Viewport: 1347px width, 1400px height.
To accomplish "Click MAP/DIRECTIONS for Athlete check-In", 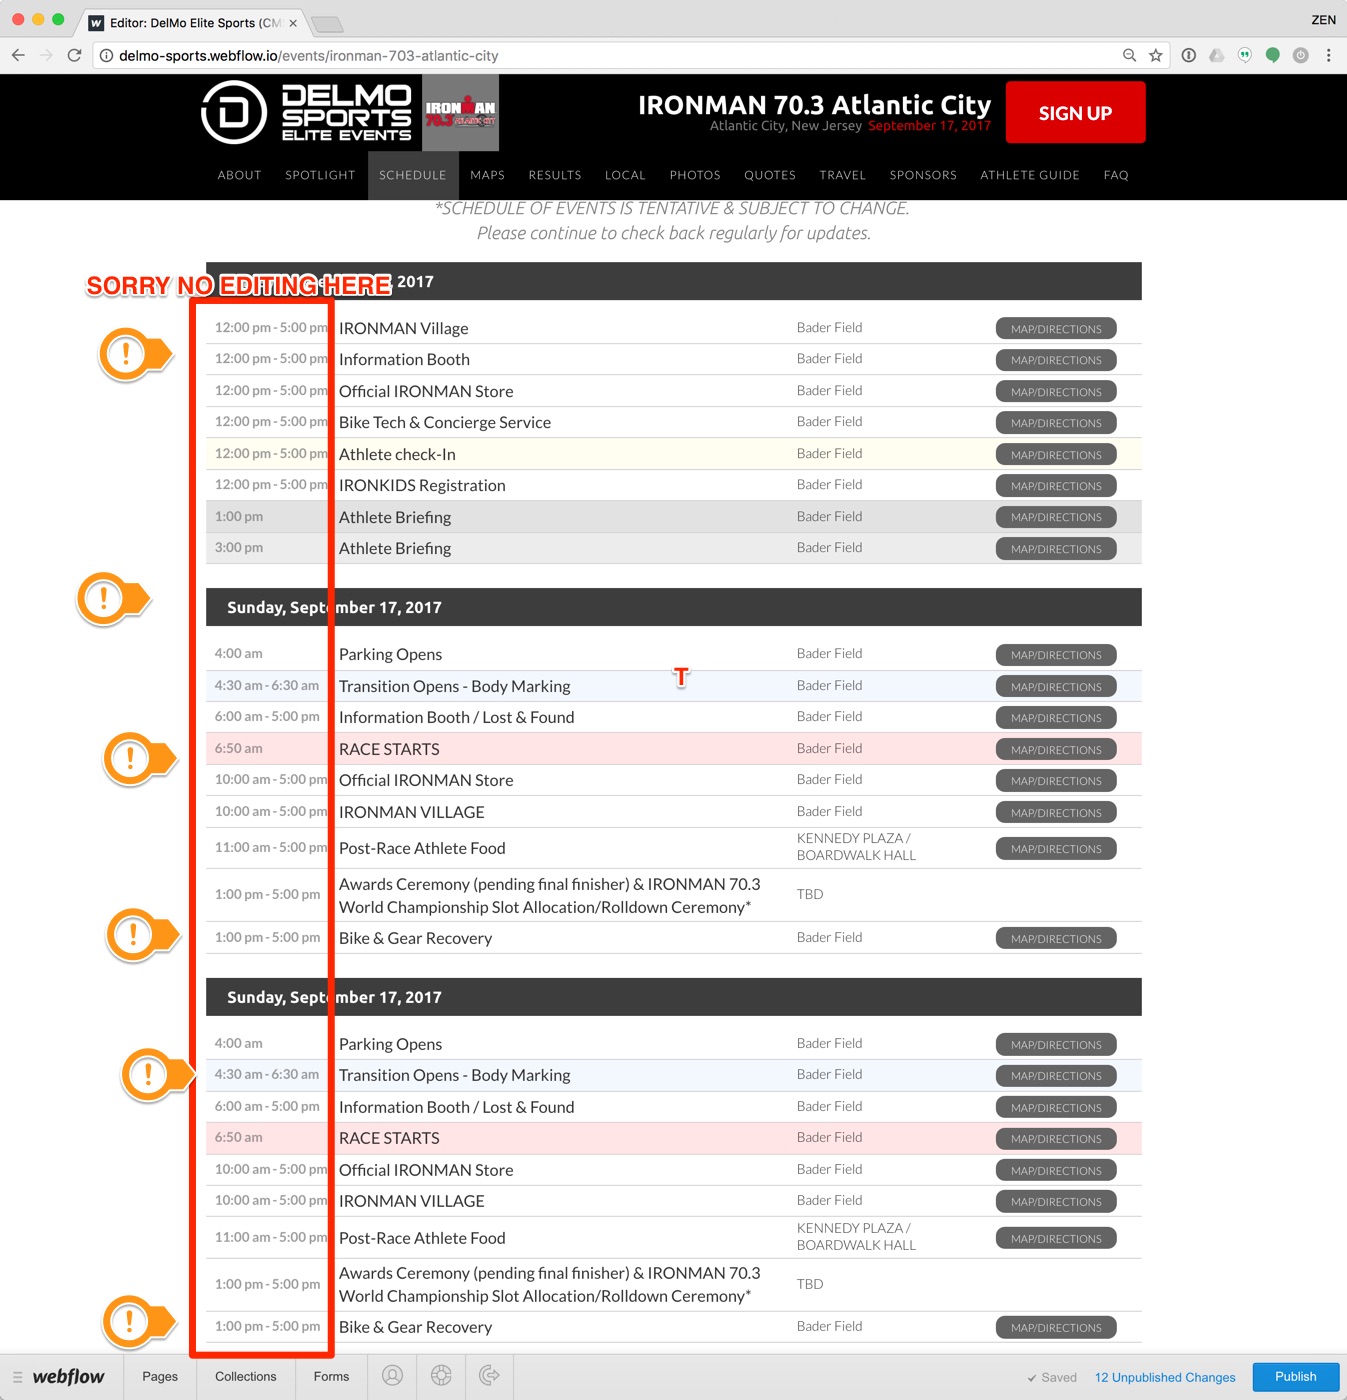I will click(x=1056, y=455).
